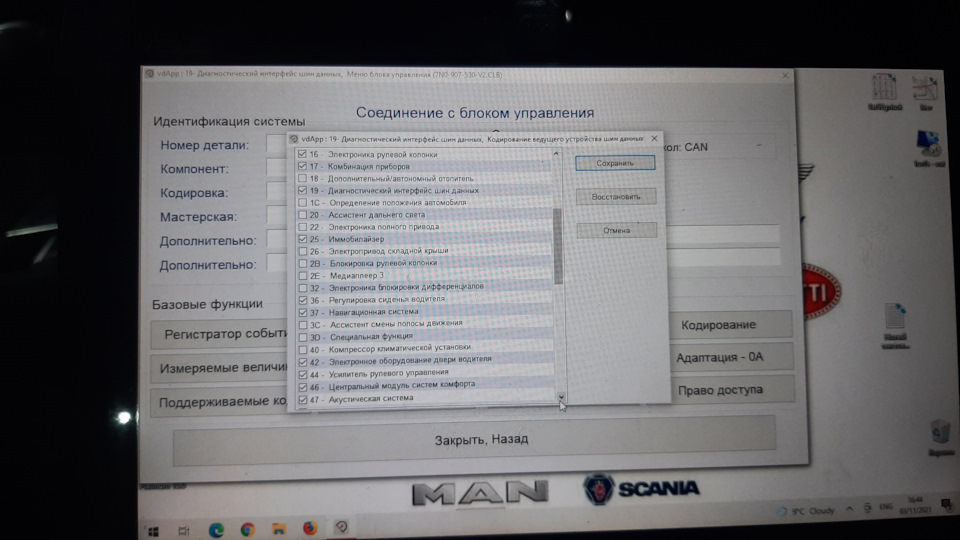
Task: Click the Идентификация системы label
Action: (229, 121)
